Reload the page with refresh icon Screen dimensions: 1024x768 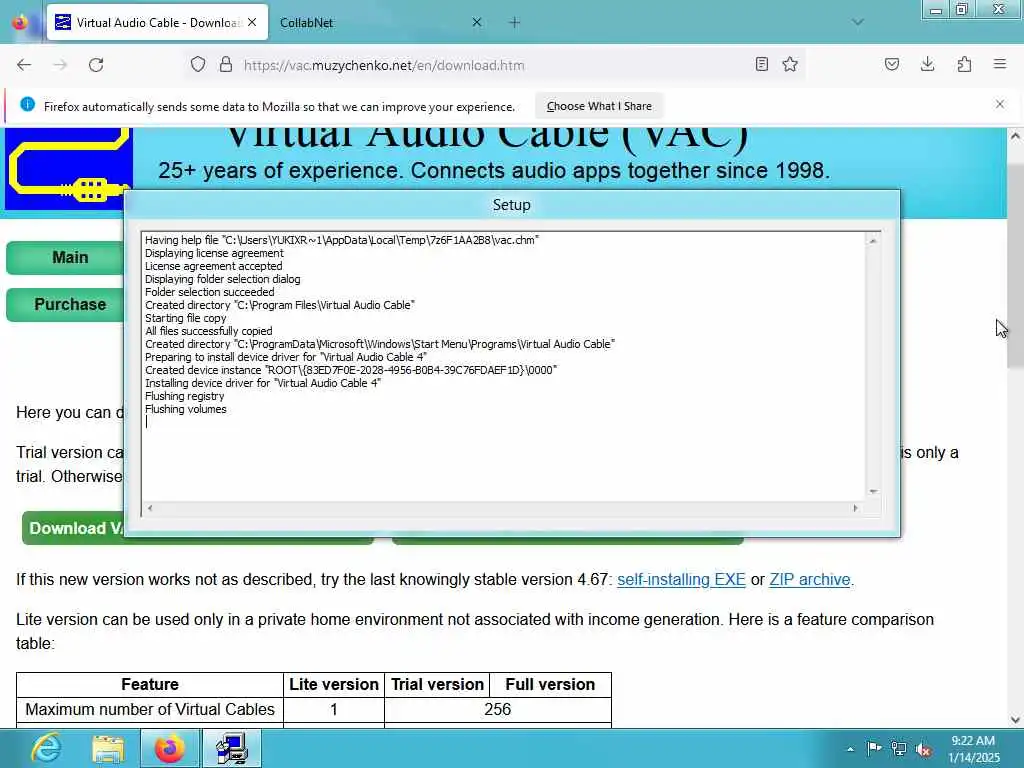pos(96,65)
